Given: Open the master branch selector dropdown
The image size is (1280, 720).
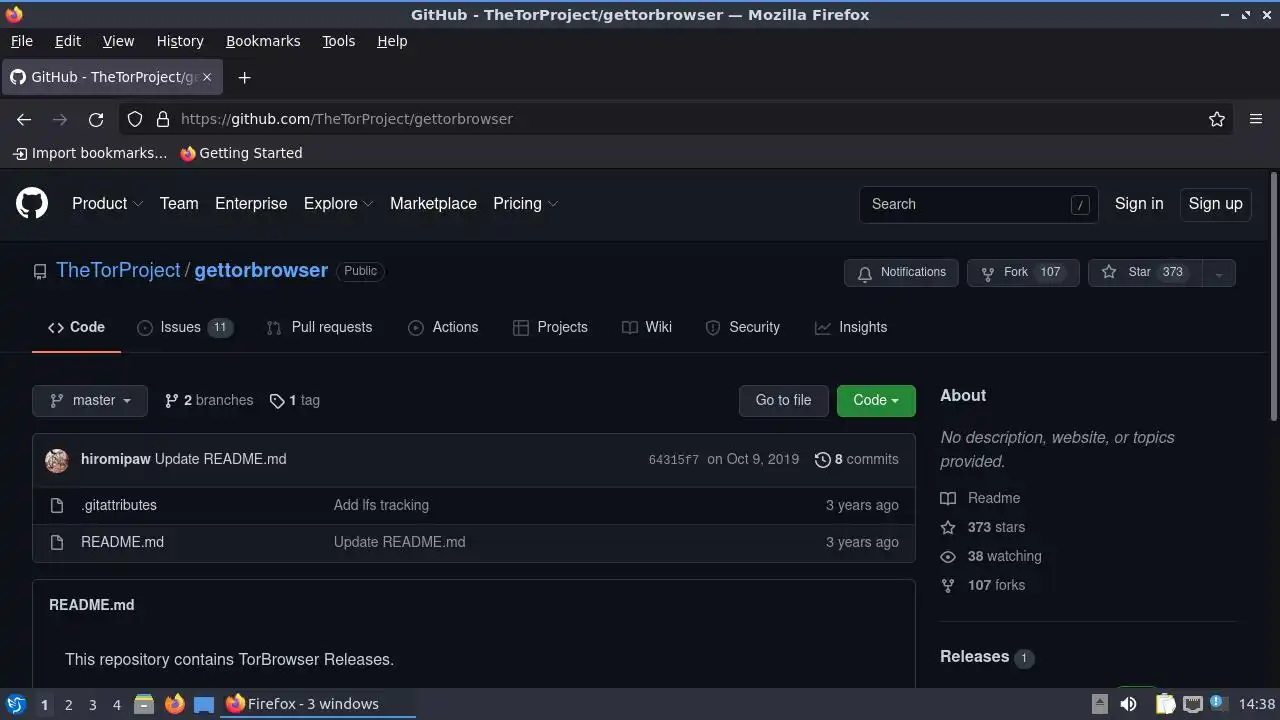Looking at the screenshot, I should (x=90, y=400).
